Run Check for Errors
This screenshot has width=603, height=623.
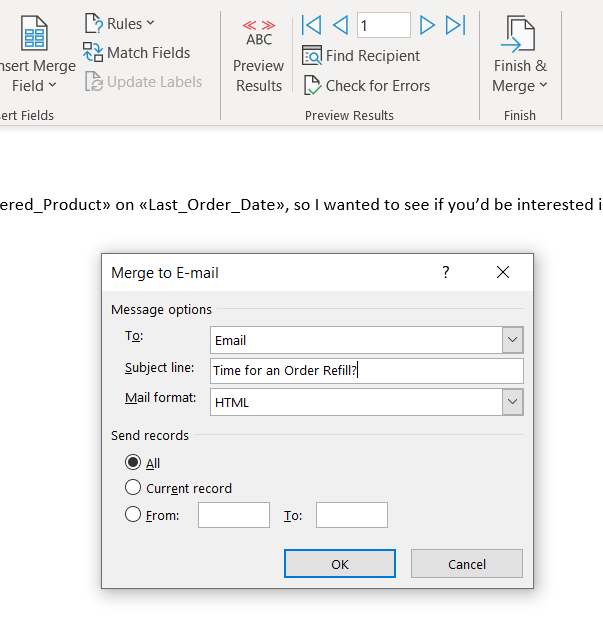tap(366, 86)
